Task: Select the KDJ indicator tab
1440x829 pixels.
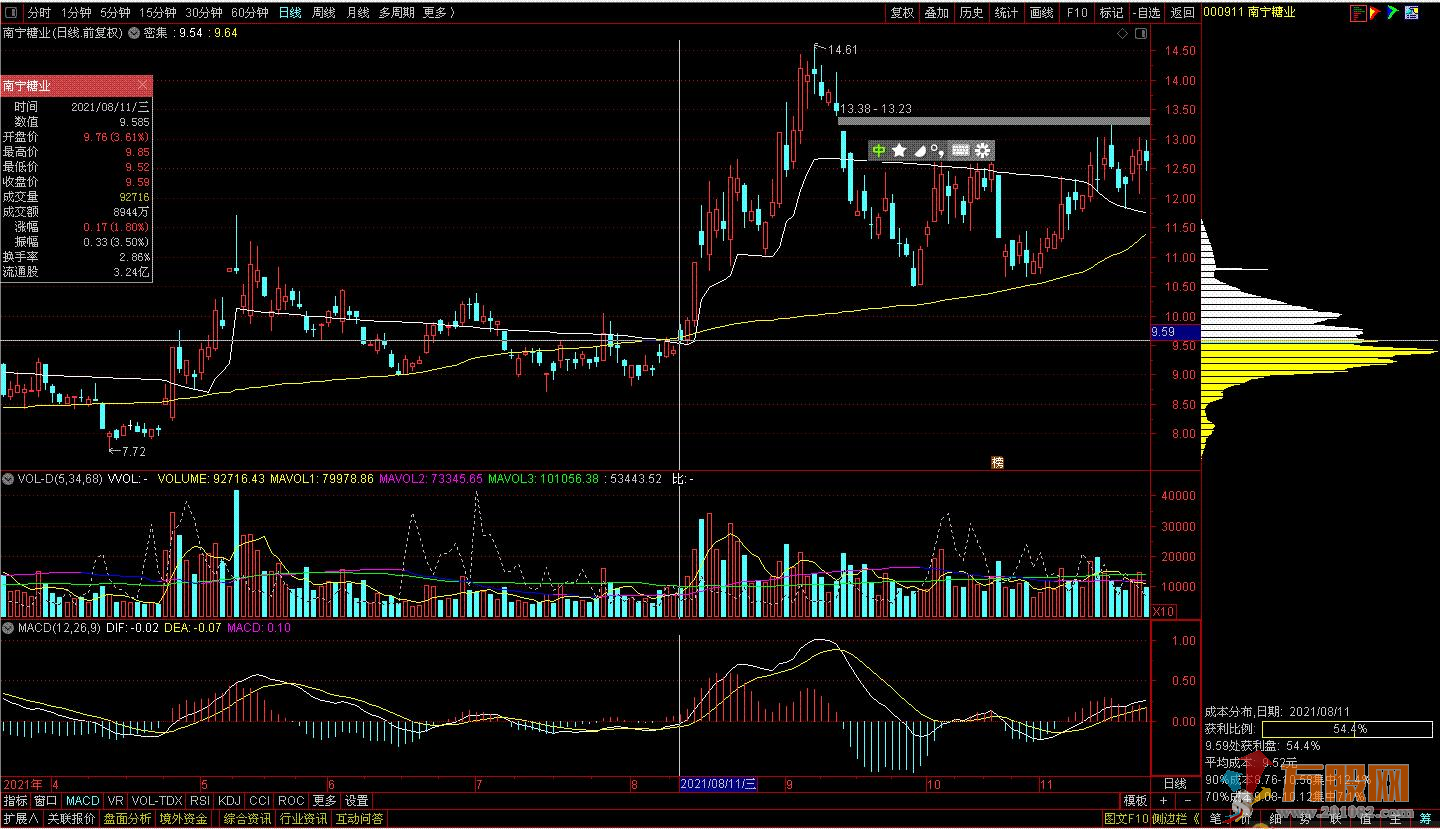Action: (230, 801)
